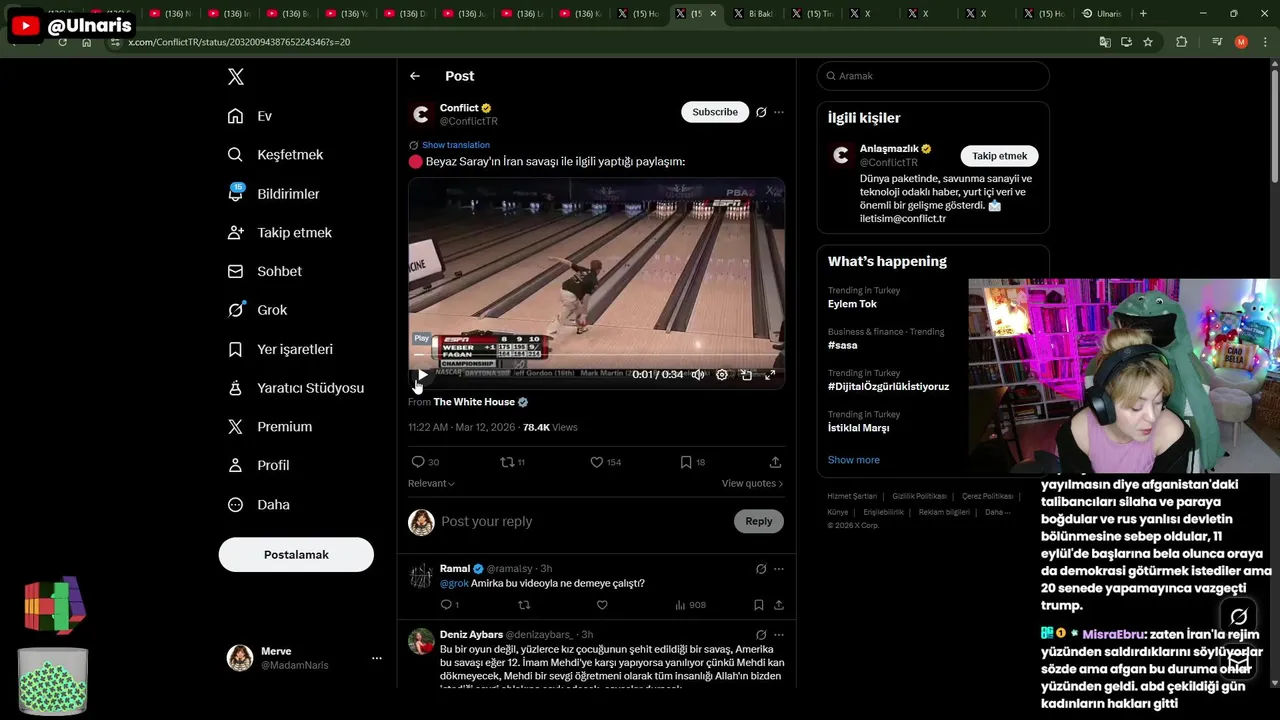1280x720 pixels.
Task: Mute the video volume
Action: 698,375
